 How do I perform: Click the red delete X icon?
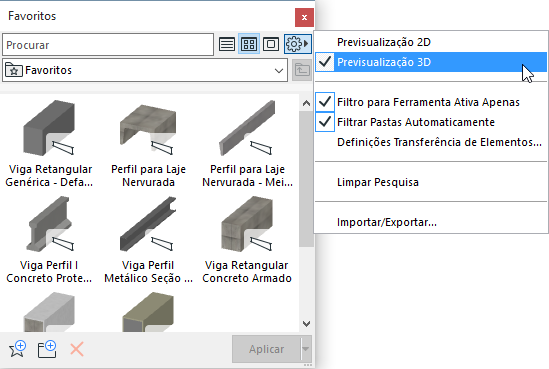pyautogui.click(x=77, y=349)
